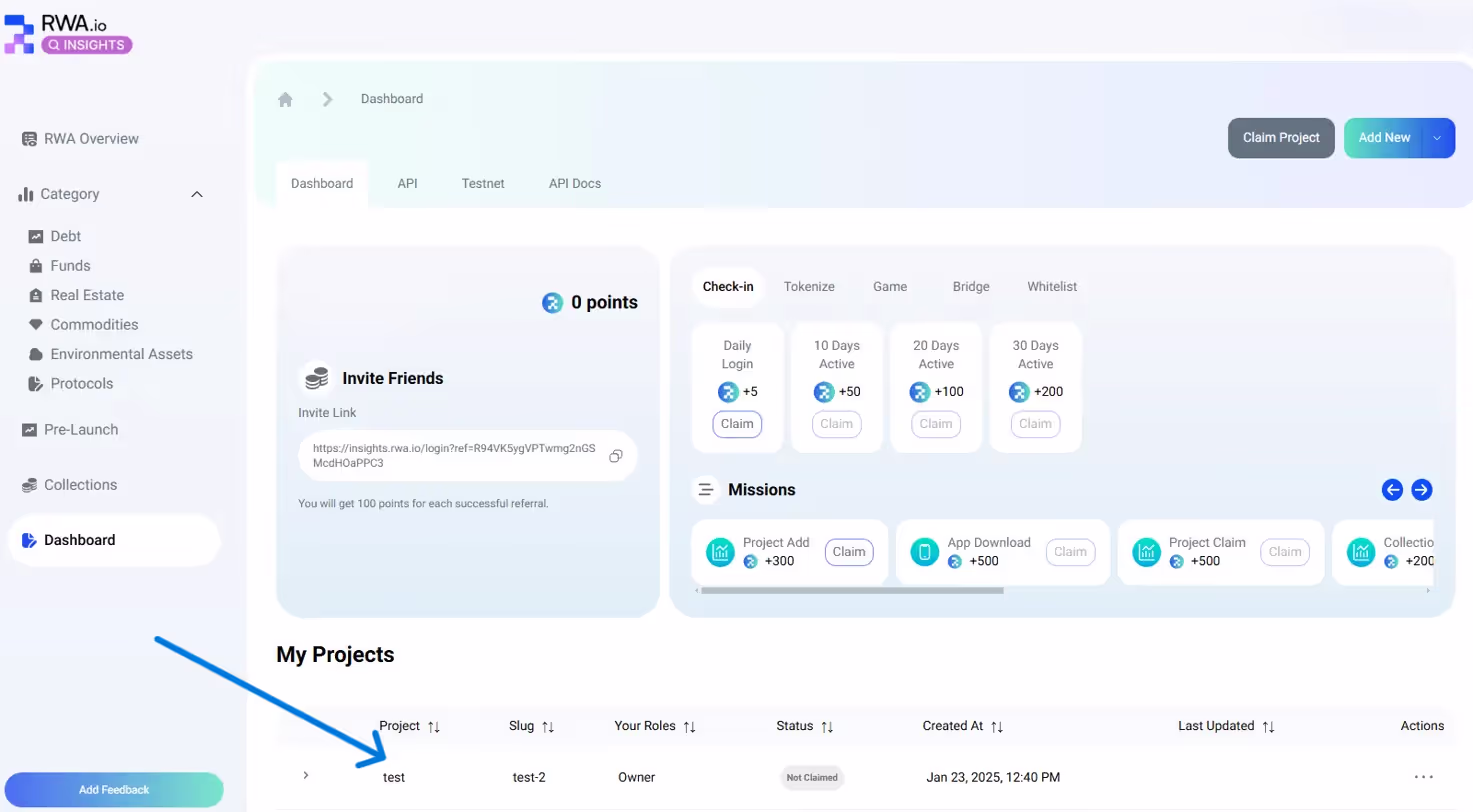Sort the table by the Project column
Screen dimensions: 1473x812
tap(433, 727)
